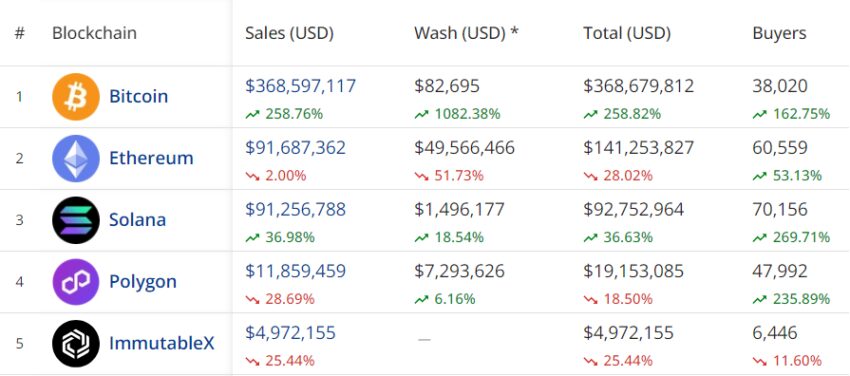Sort by Buyers column header
850x376 pixels.
tap(780, 34)
